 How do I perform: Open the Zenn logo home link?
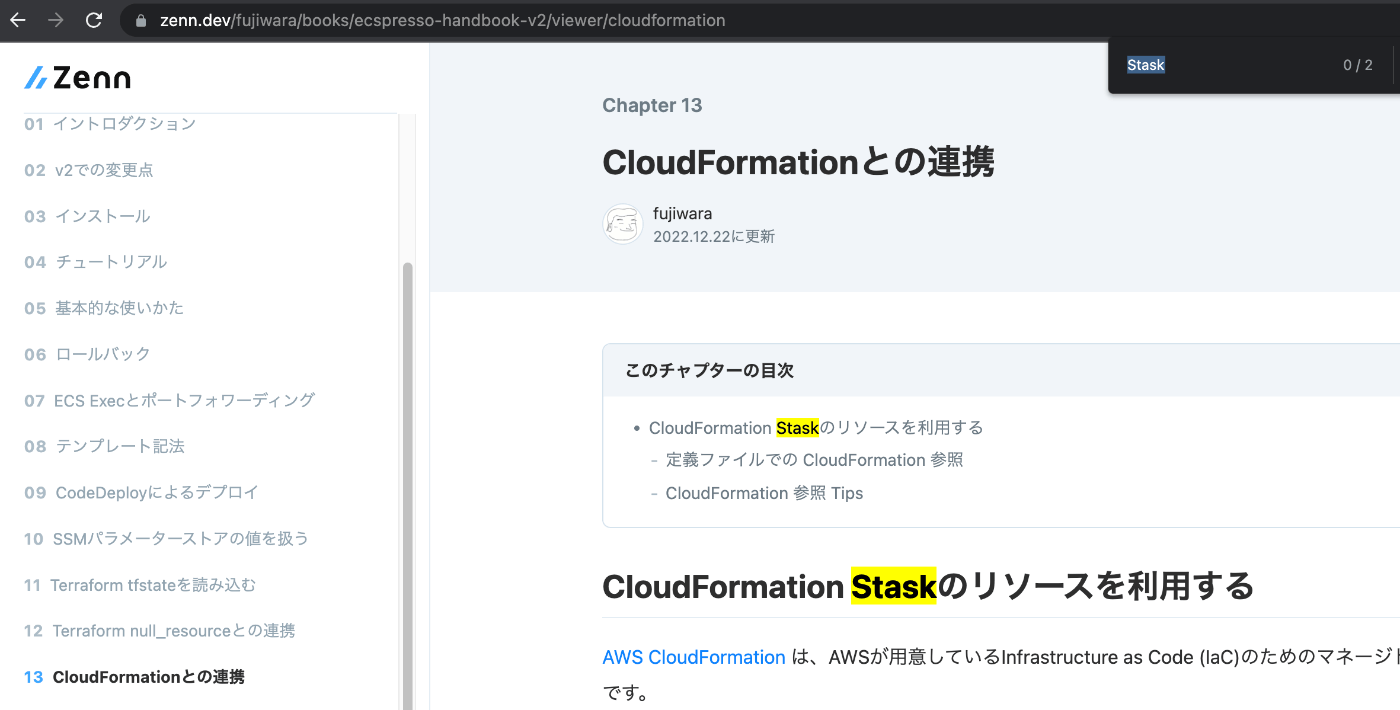[78, 78]
